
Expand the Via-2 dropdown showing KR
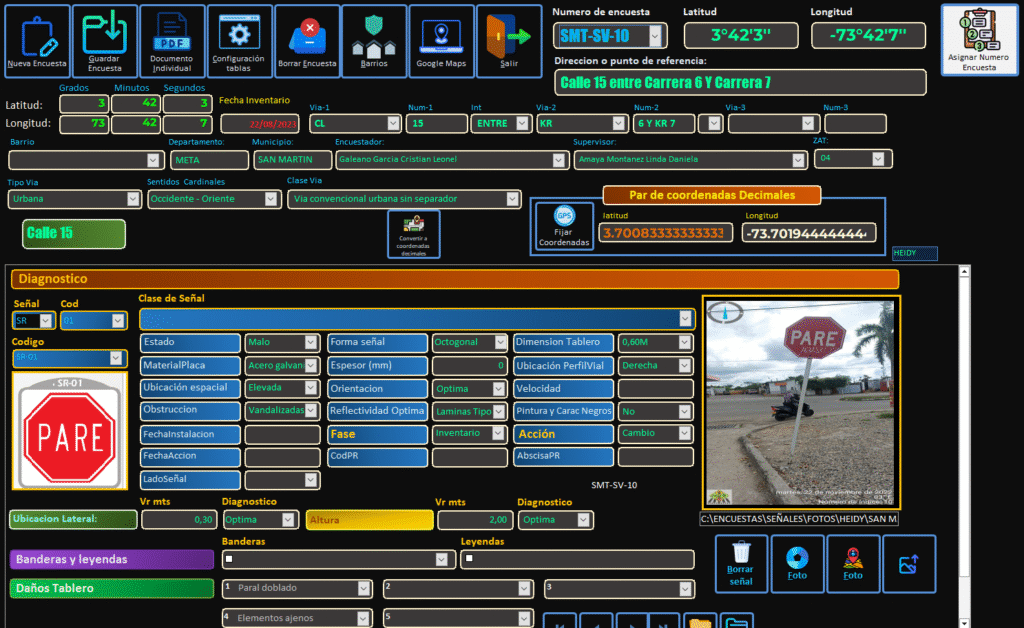pos(618,123)
